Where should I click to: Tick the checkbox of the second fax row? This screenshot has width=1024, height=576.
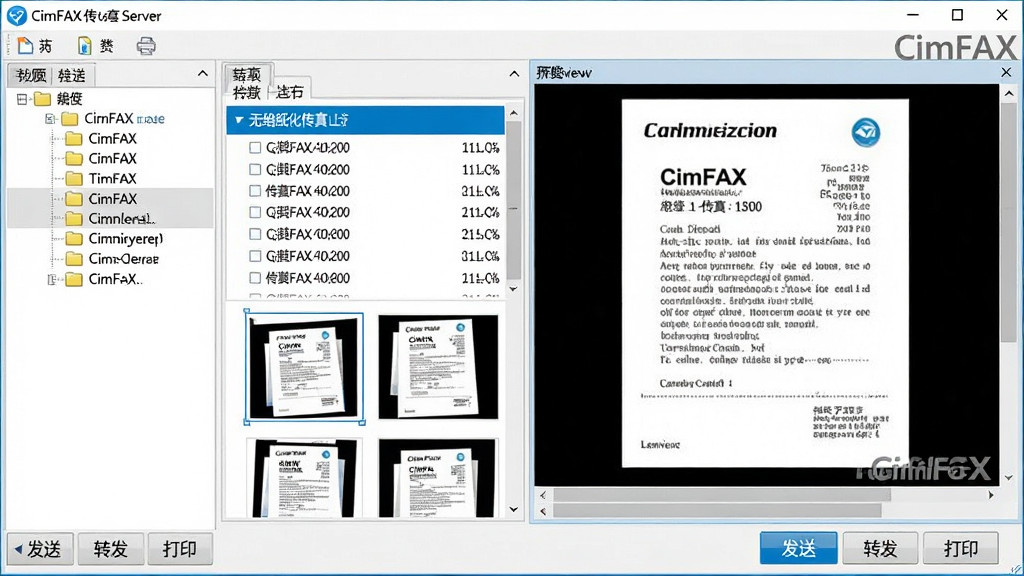pos(255,169)
